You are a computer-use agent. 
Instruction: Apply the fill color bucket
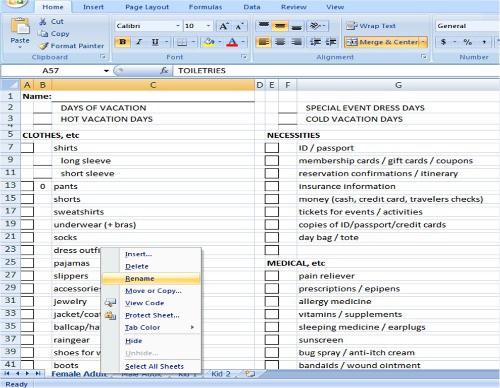[209, 42]
